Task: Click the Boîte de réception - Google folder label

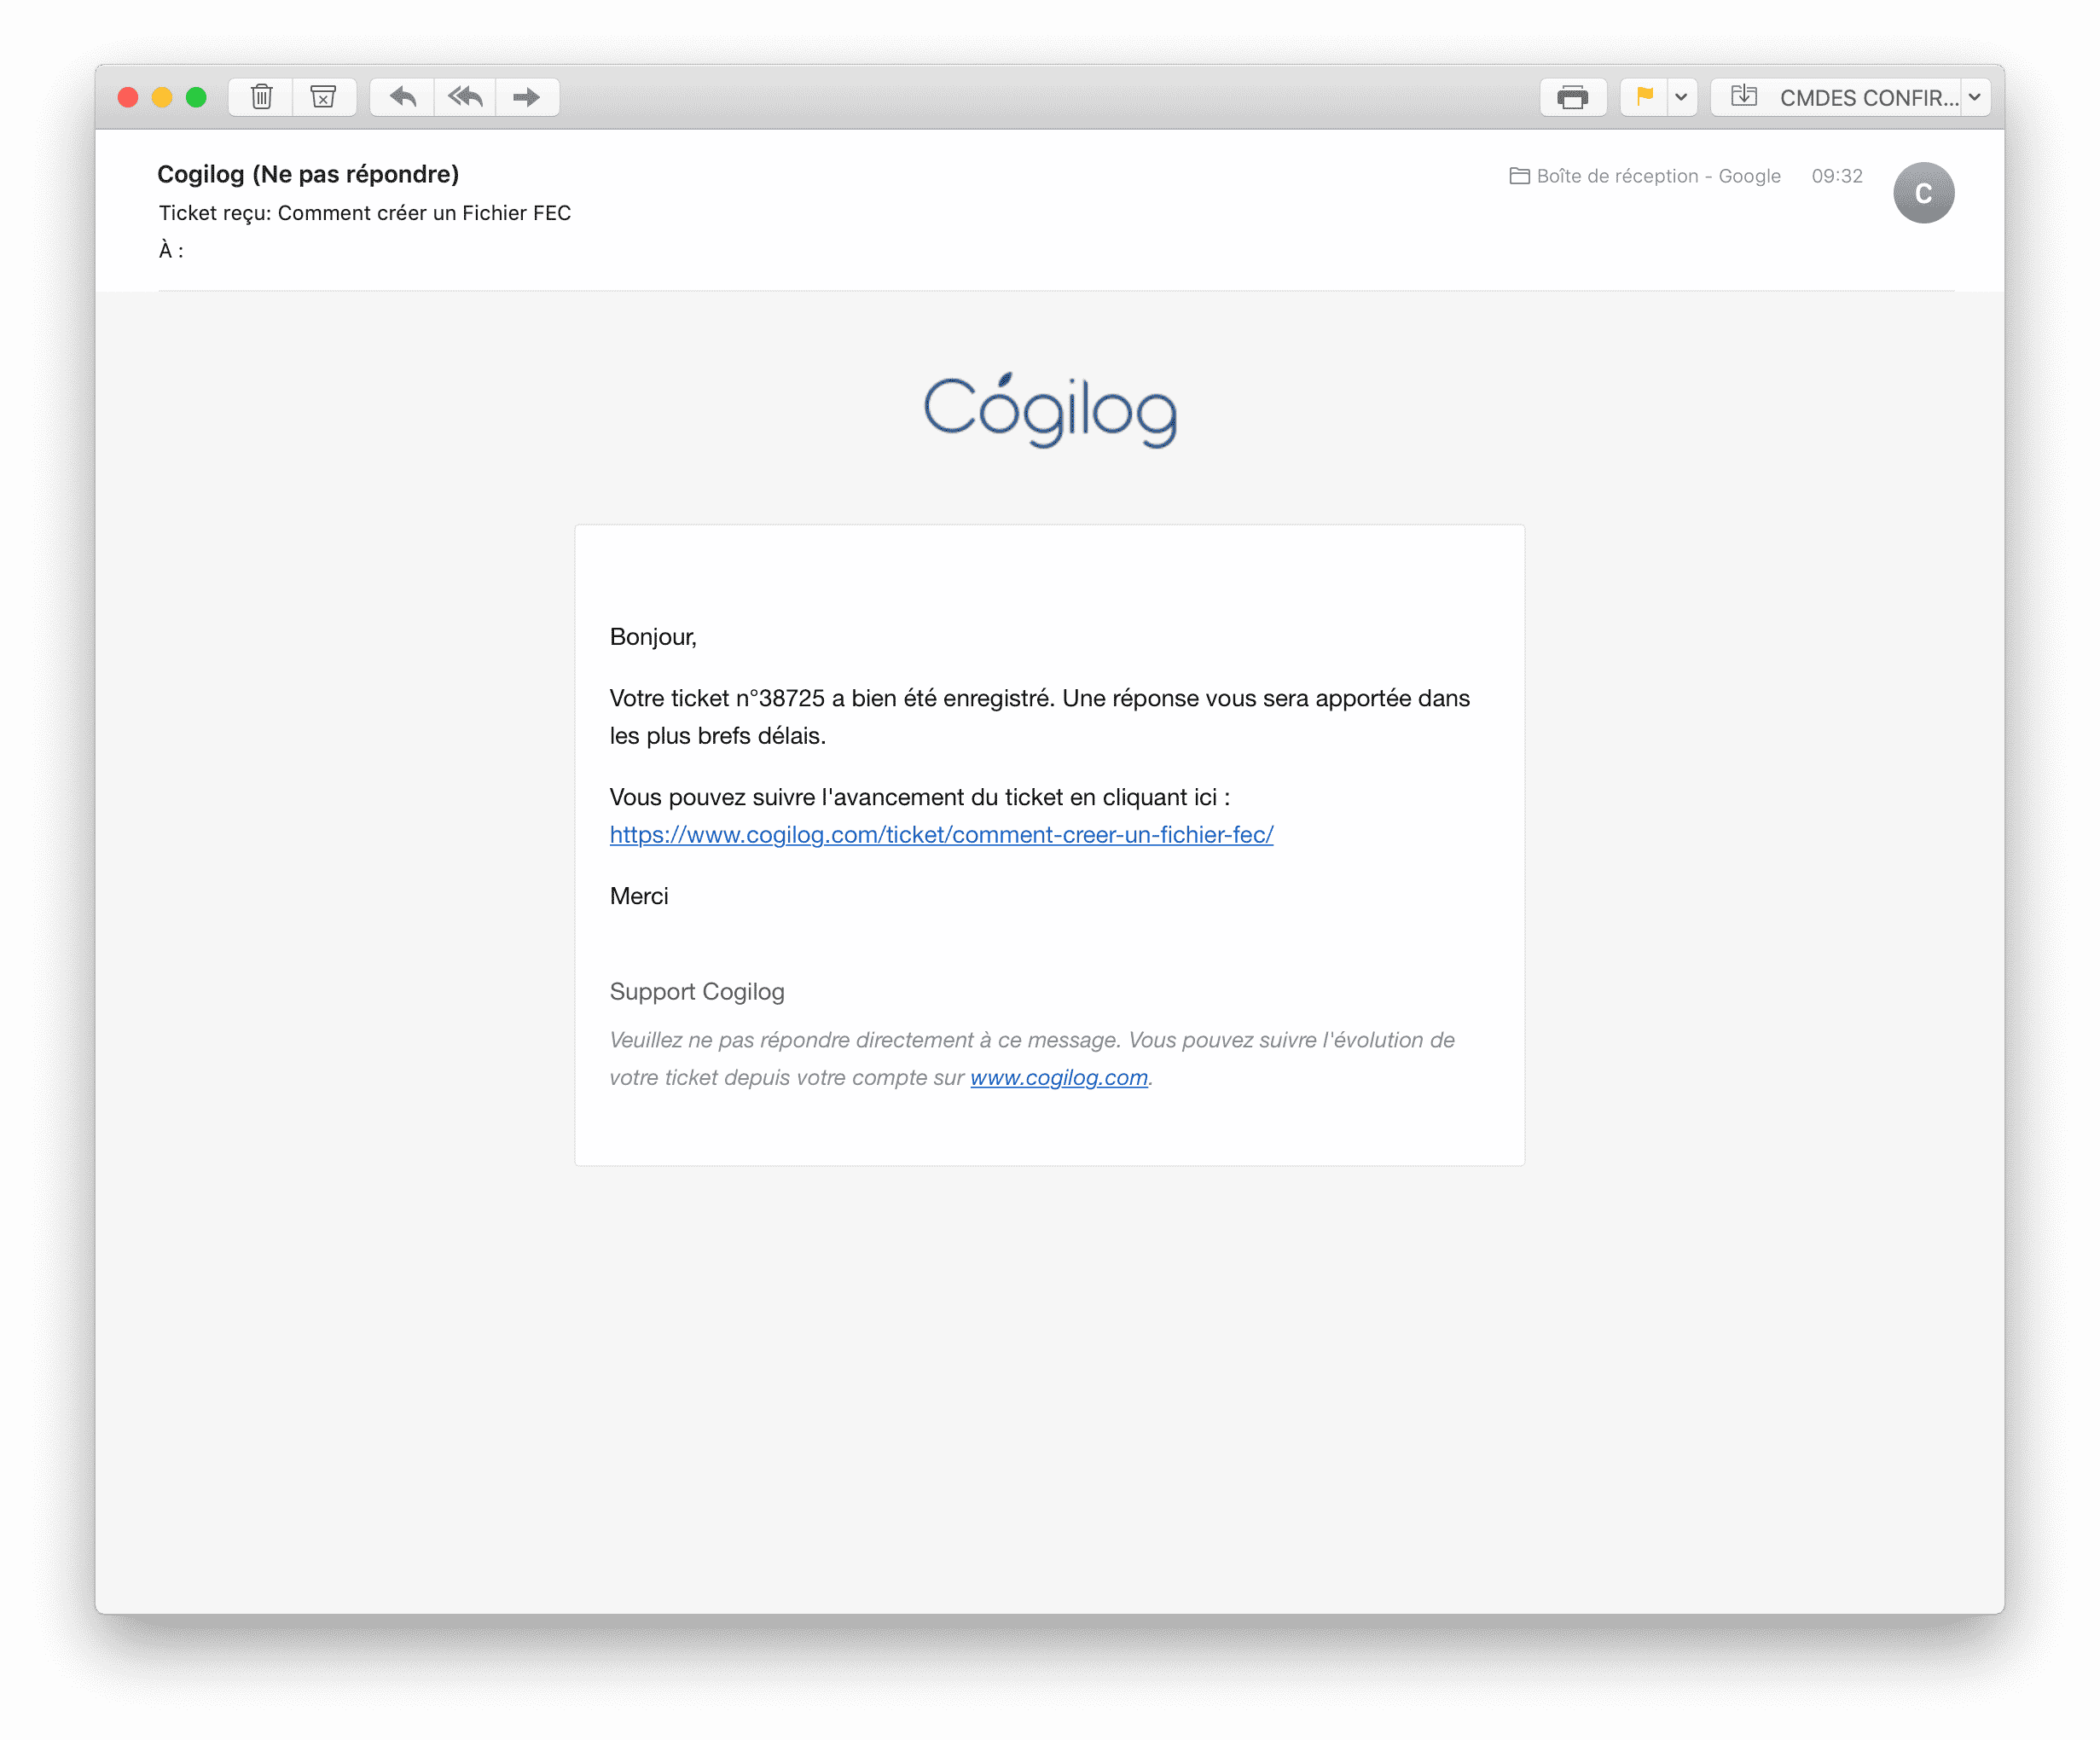Action: [1645, 176]
